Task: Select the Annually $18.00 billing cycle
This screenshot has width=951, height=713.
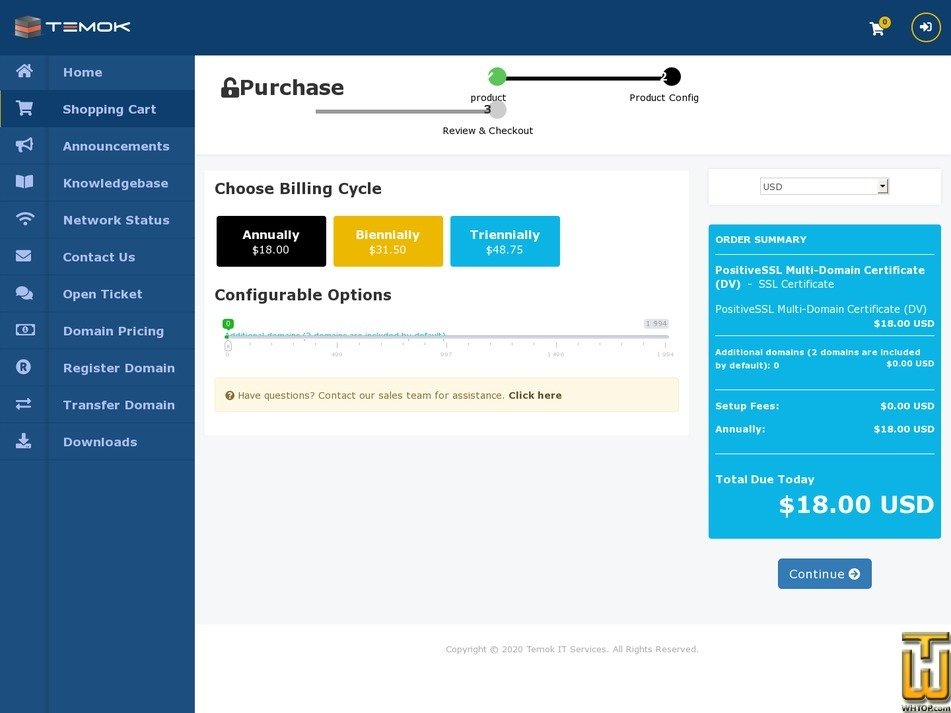Action: (270, 241)
